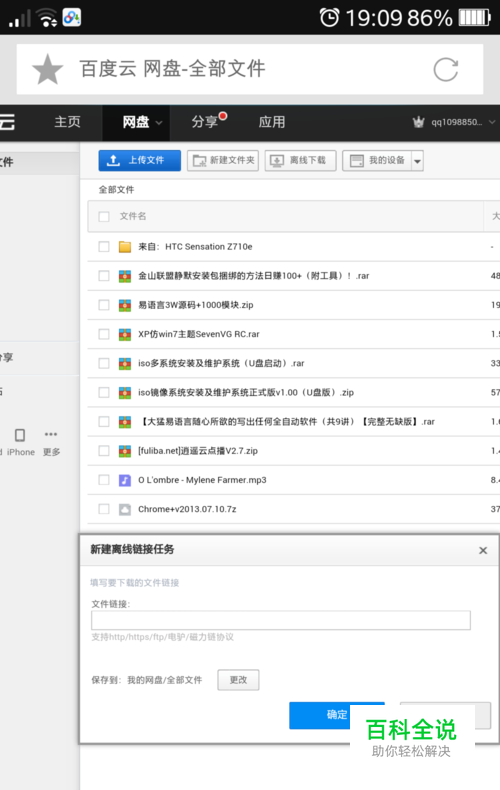500x790 pixels.
Task: Click archive icon of 易语言3W源码 zip
Action: [x=125, y=305]
